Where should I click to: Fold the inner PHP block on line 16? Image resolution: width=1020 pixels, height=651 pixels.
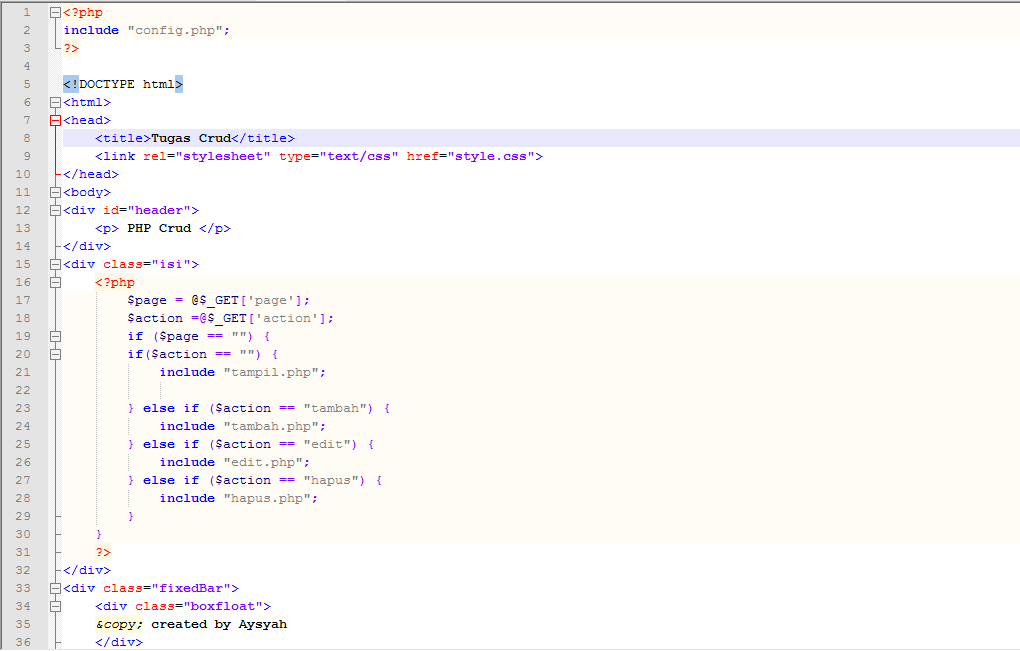(x=55, y=282)
